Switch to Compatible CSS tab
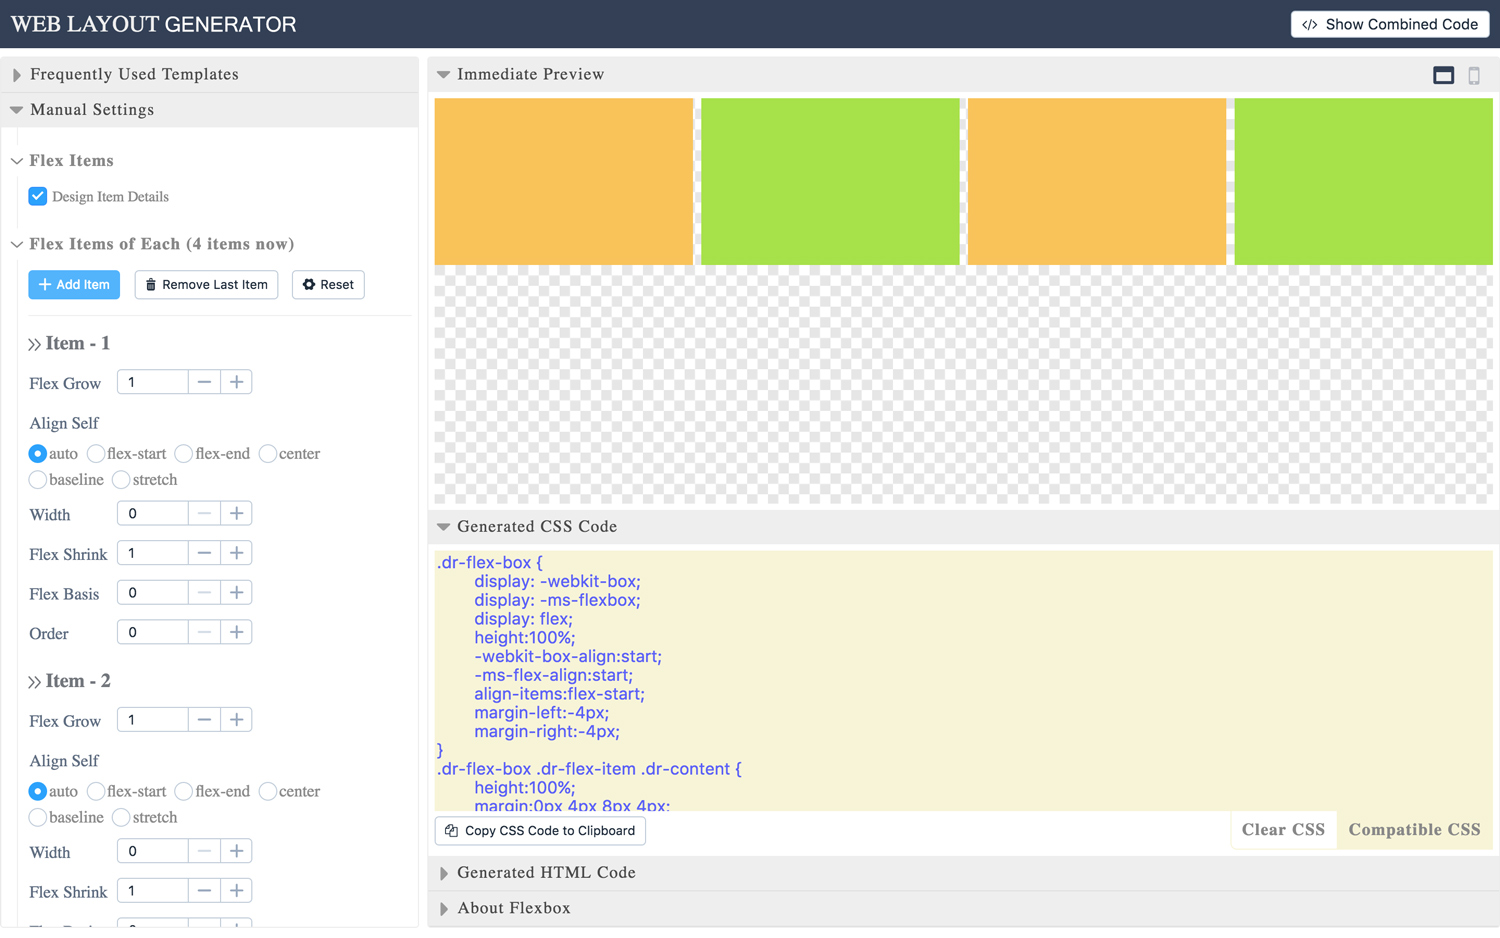 [x=1414, y=830]
